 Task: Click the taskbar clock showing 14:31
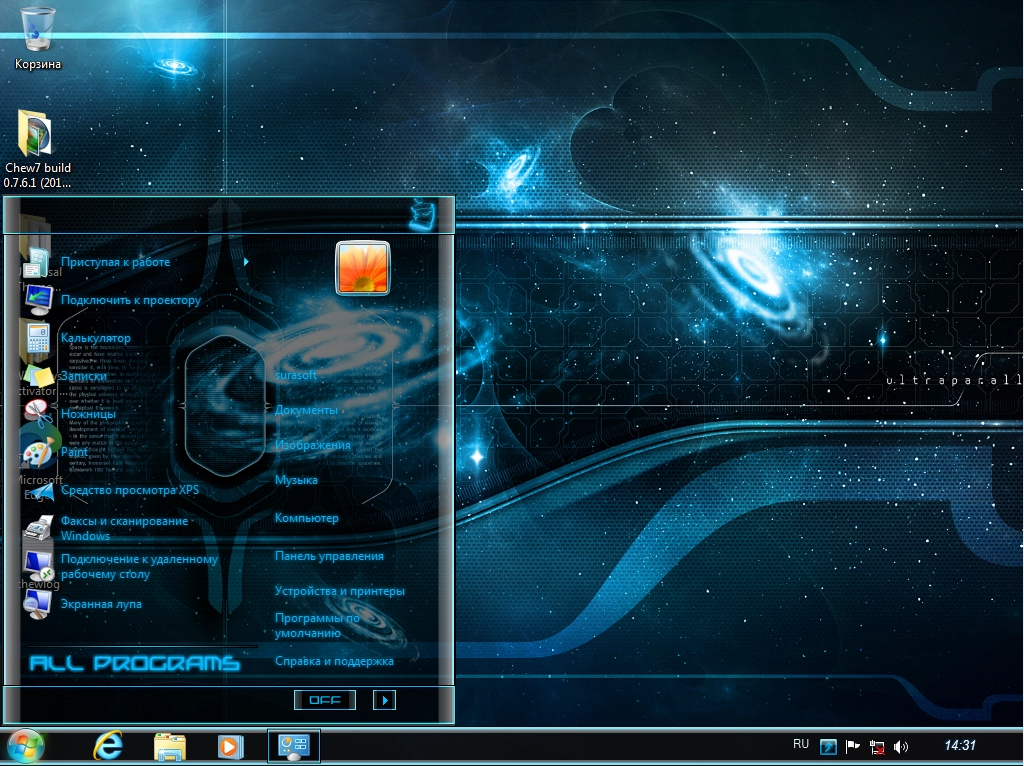[959, 745]
